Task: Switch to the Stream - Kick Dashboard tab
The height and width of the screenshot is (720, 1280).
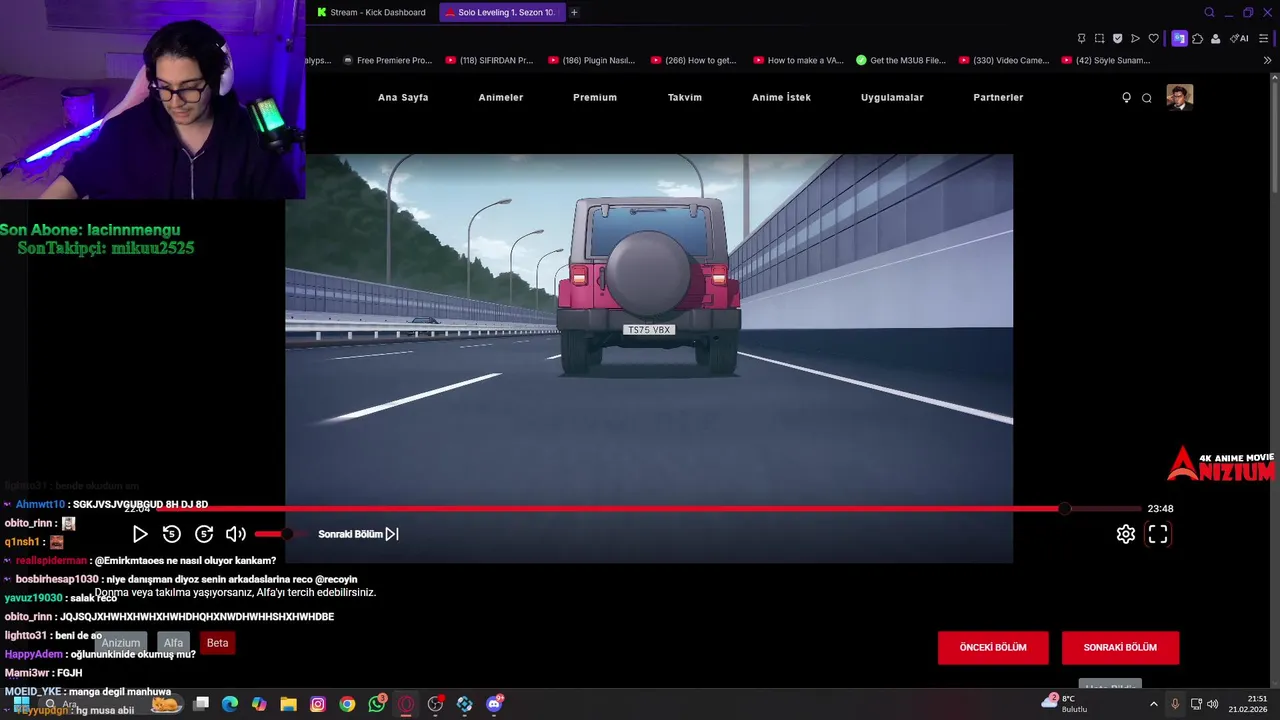Action: click(371, 12)
